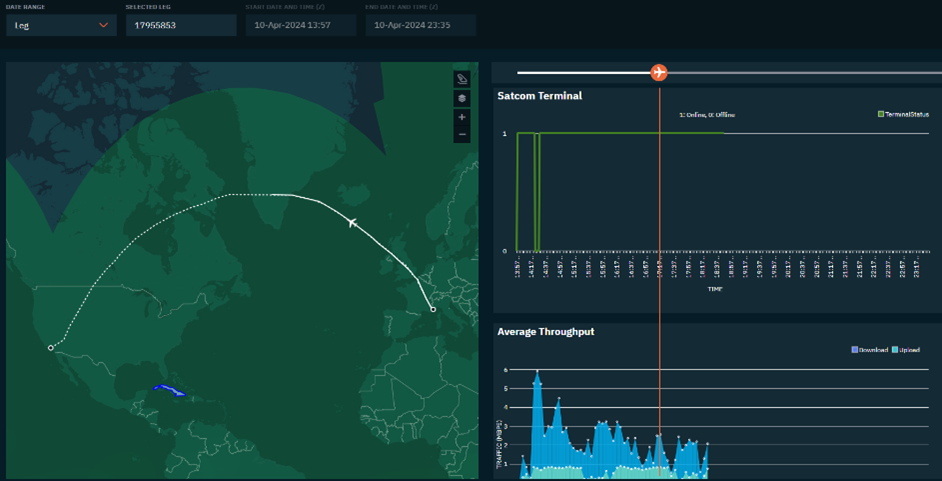942x481 pixels.
Task: Open the Date Range dropdown
Action: click(x=60, y=25)
